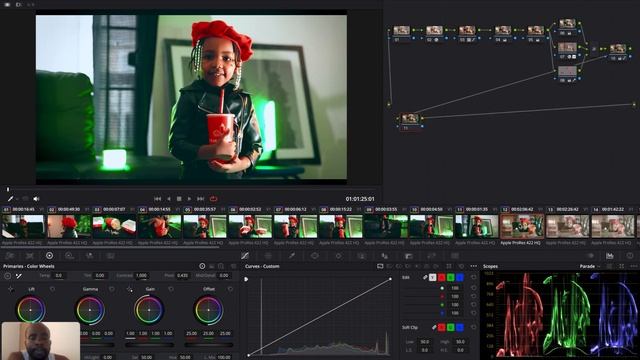Toggle the blue curve Edit channel
This screenshot has width=640, height=360.
460,278
